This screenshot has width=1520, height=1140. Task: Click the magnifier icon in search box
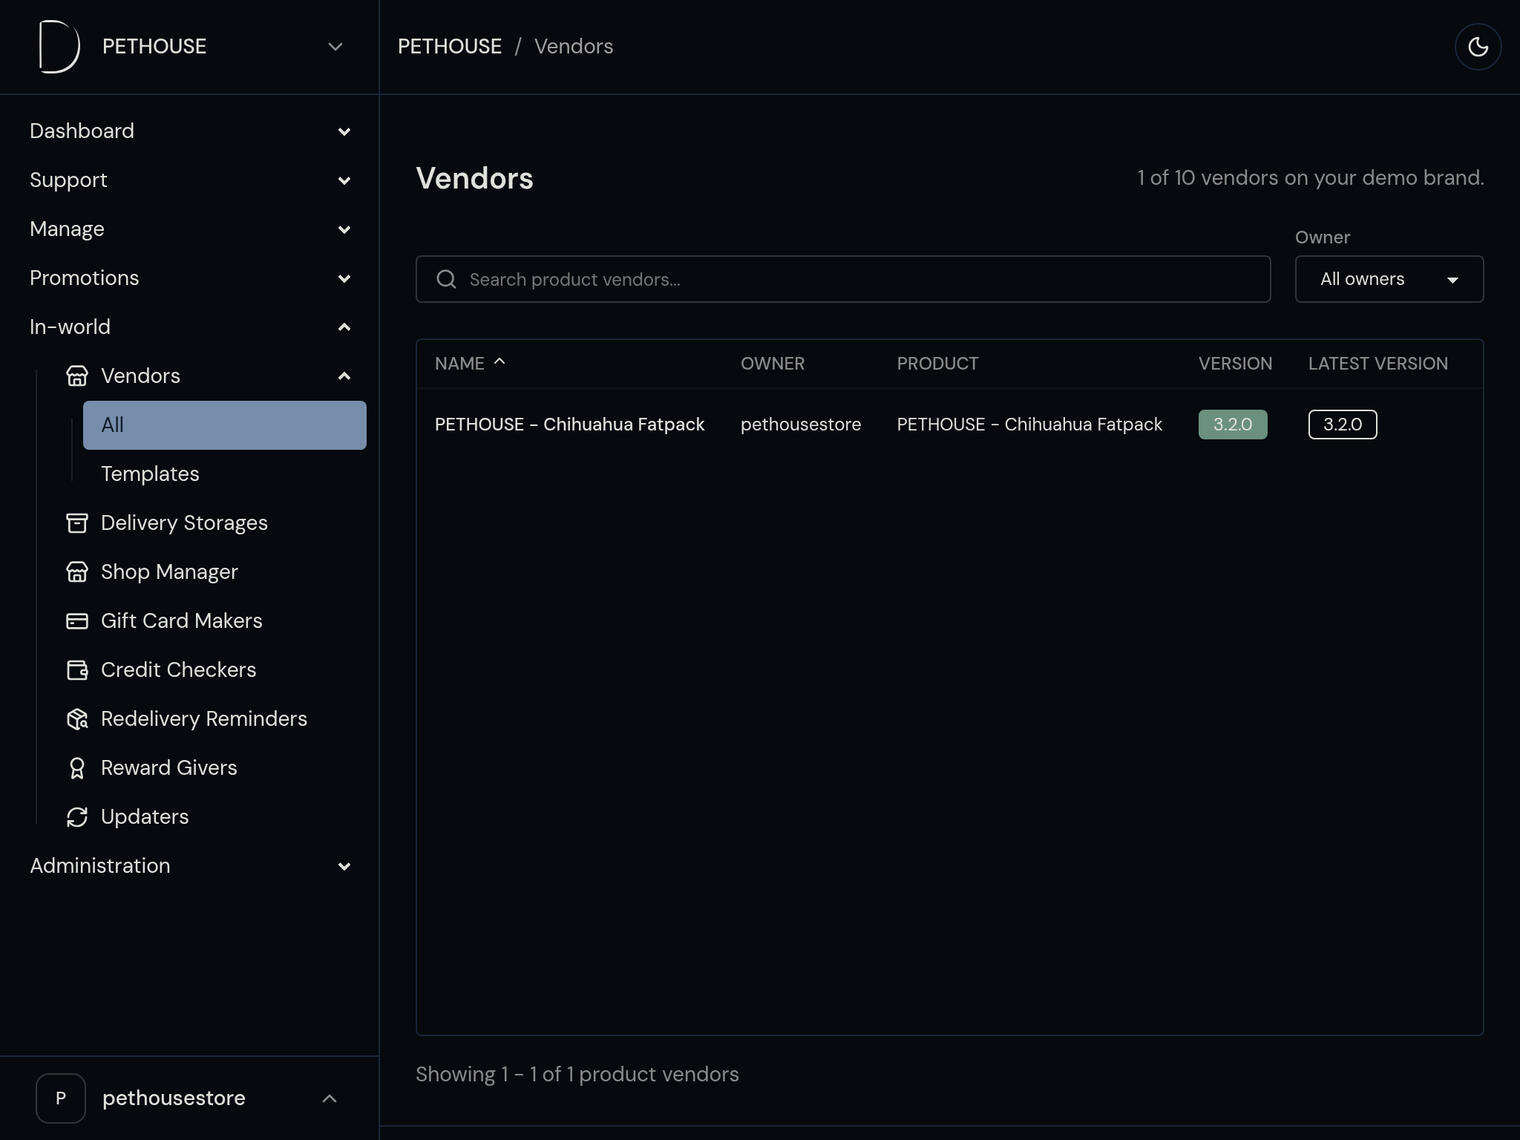click(447, 279)
